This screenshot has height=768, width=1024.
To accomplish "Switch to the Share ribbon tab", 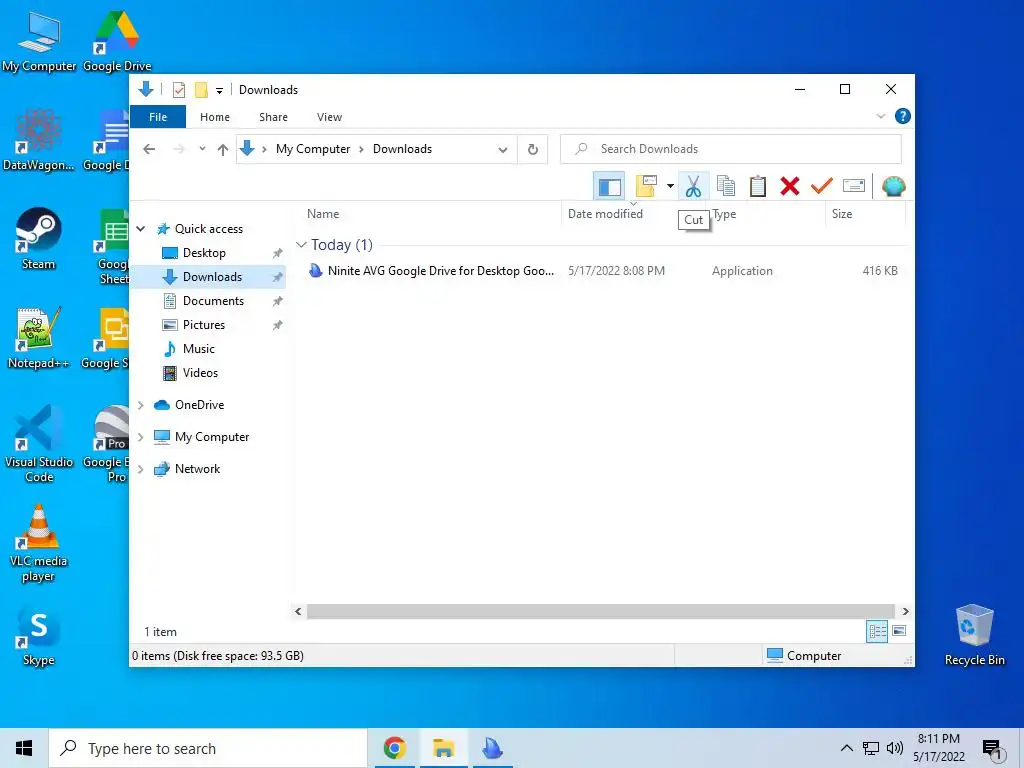I will 273,117.
